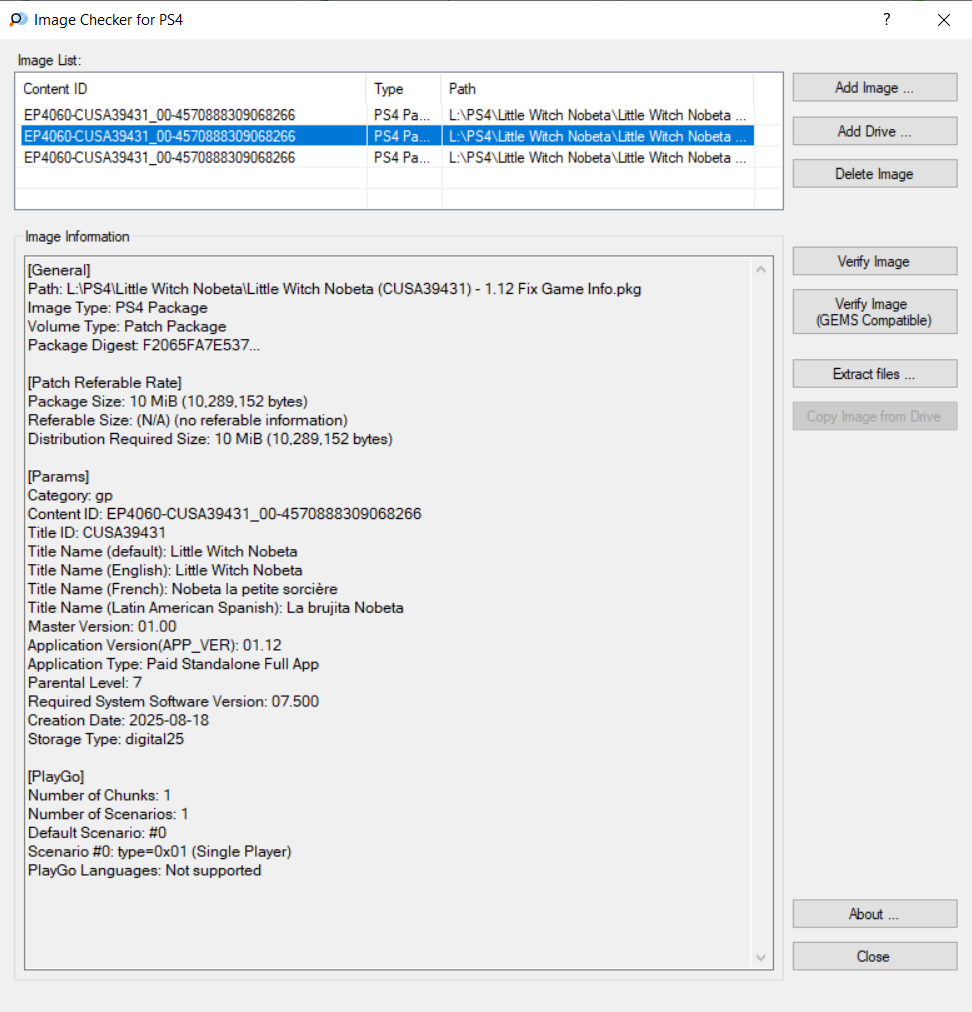Close the window with the X
The width and height of the screenshot is (972, 1012).
click(944, 20)
